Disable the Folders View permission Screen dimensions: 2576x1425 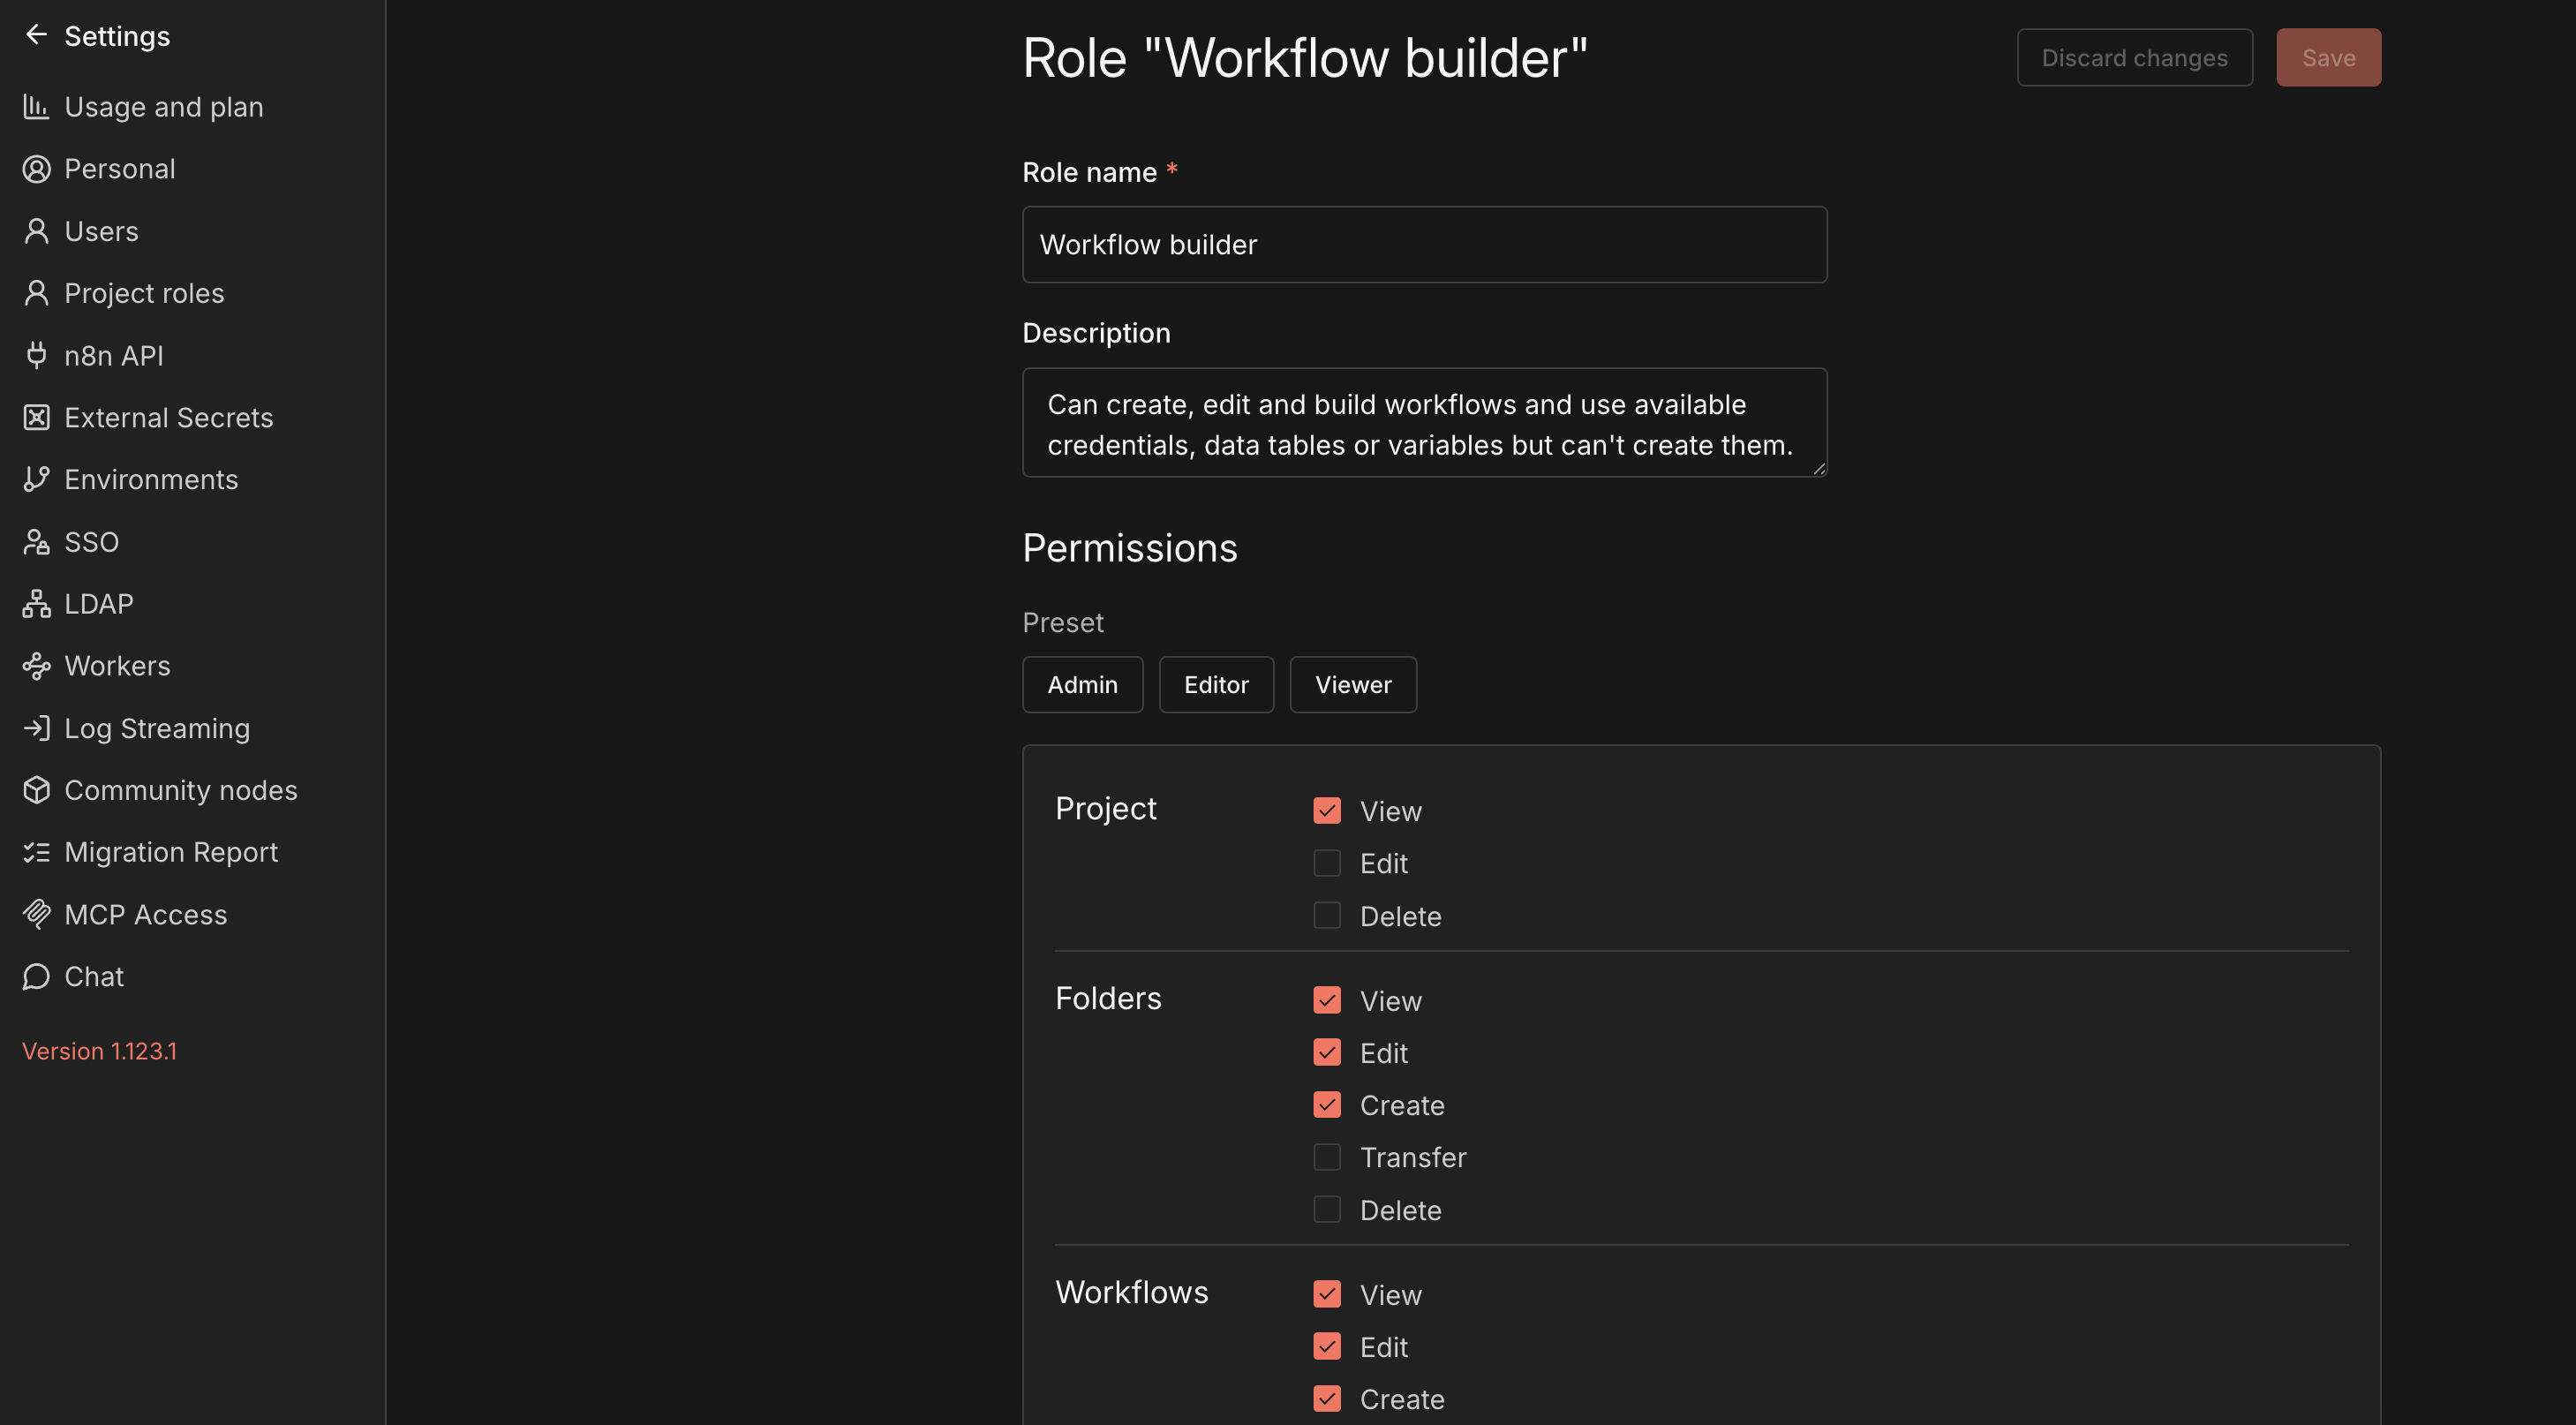[x=1327, y=1000]
